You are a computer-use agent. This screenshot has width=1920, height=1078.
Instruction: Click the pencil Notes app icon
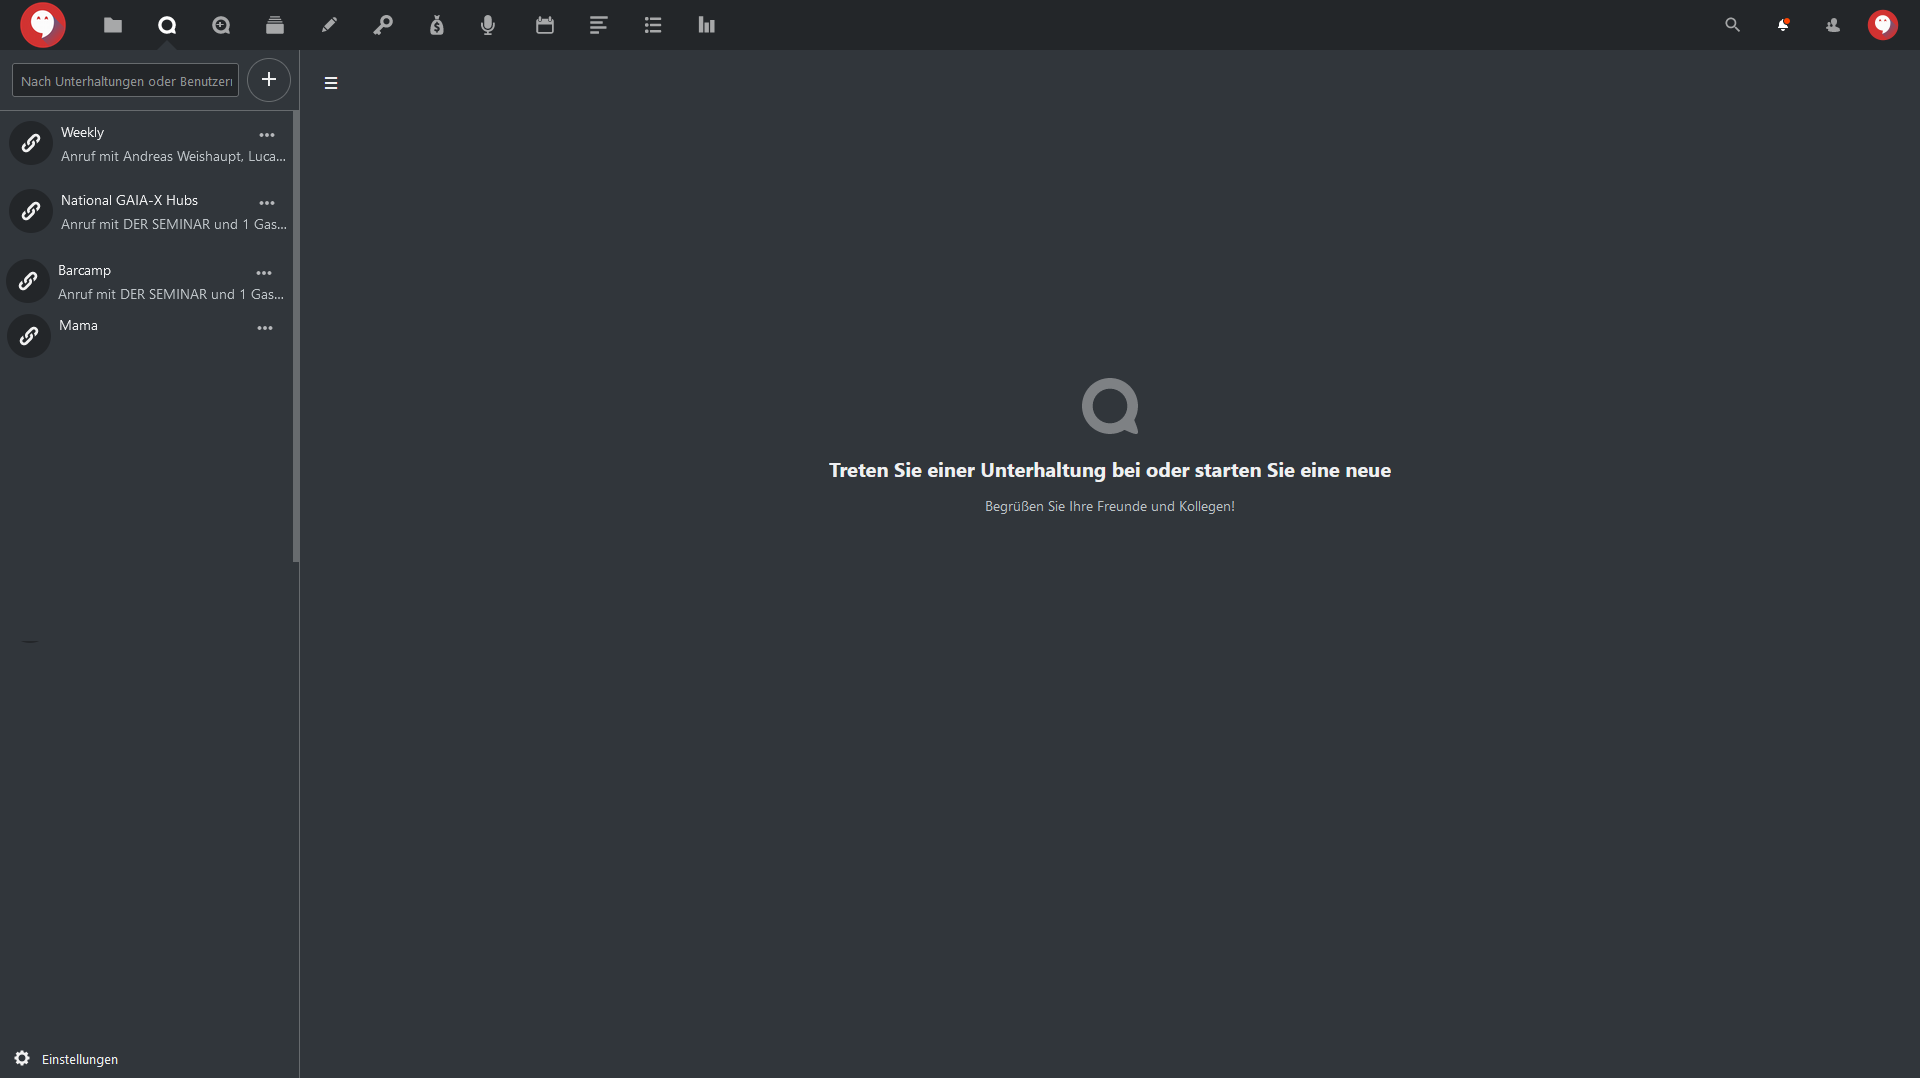coord(329,25)
